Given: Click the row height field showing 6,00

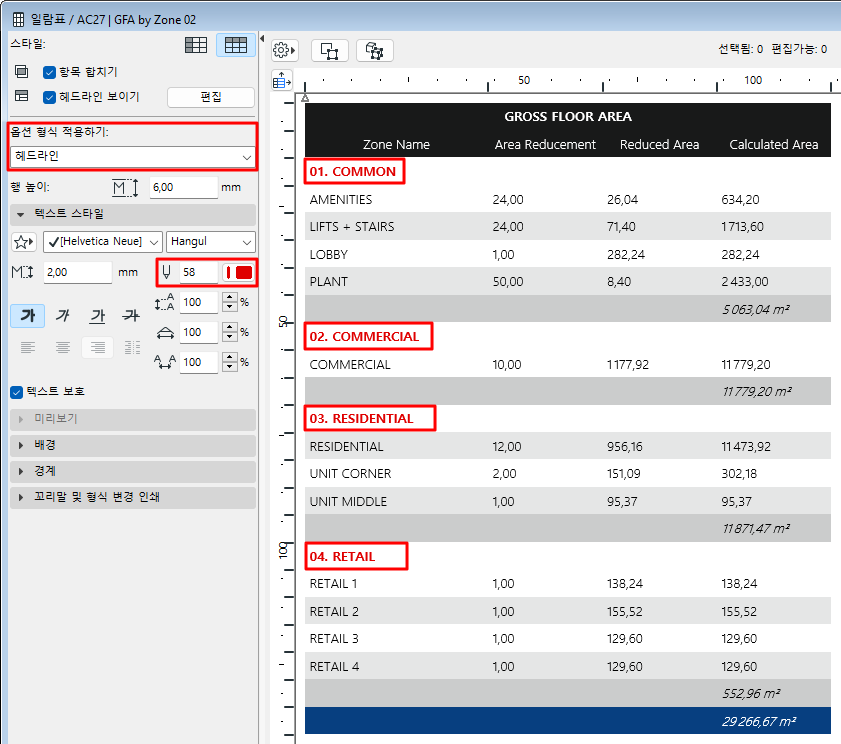Looking at the screenshot, I should tap(183, 187).
